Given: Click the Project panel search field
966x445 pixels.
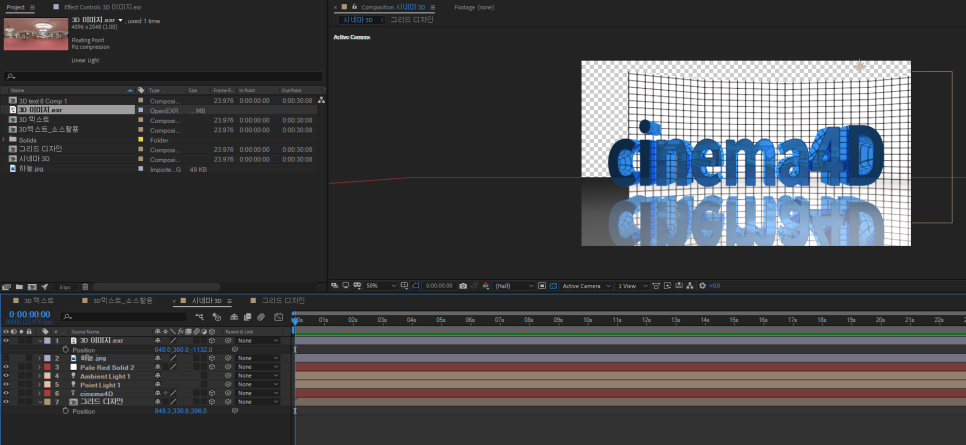Looking at the screenshot, I should point(163,76).
